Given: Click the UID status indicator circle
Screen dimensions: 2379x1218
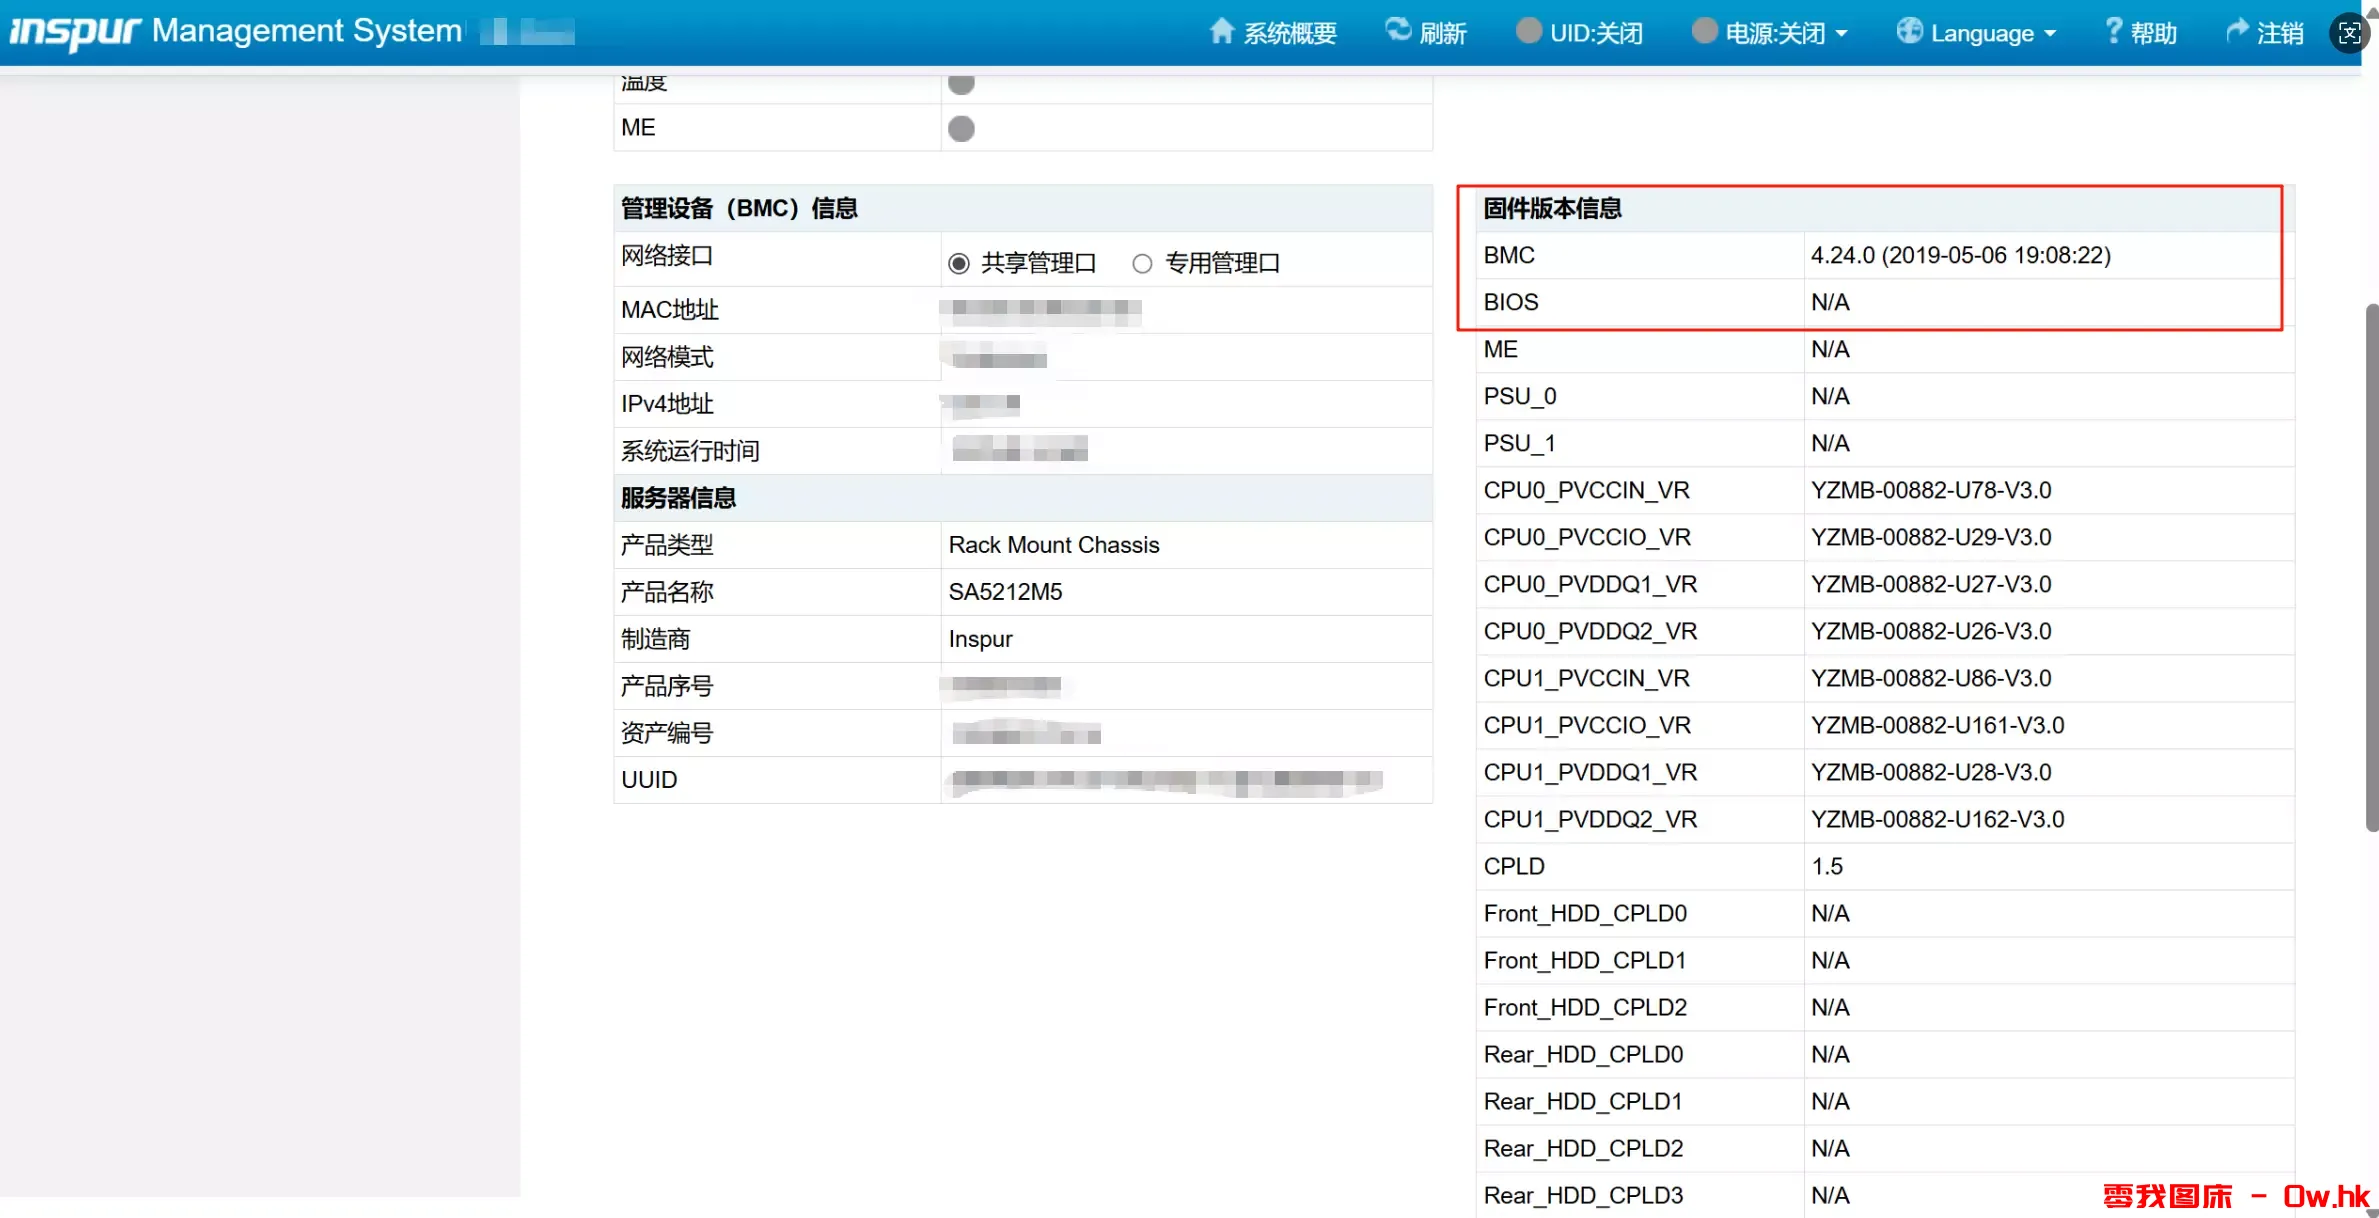Looking at the screenshot, I should click(1528, 31).
